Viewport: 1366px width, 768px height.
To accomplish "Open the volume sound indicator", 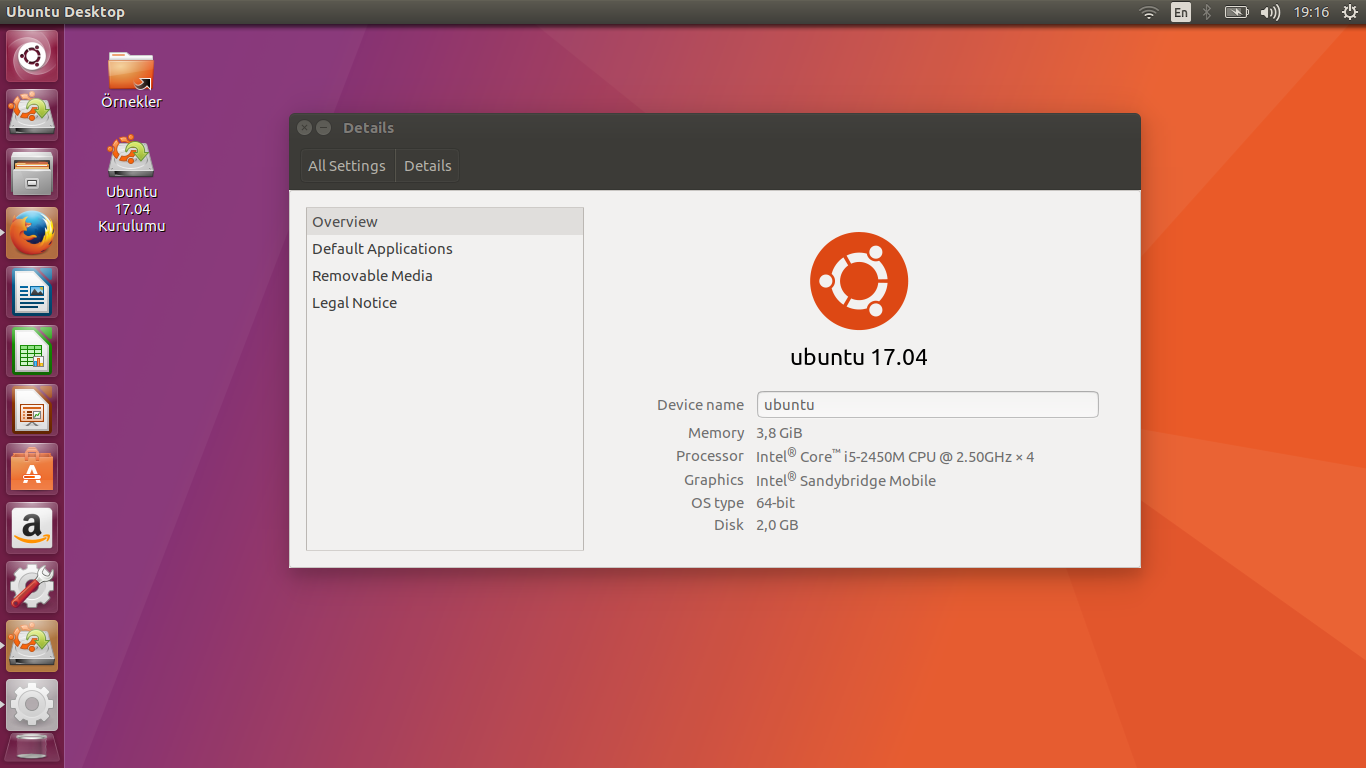I will (x=1270, y=12).
